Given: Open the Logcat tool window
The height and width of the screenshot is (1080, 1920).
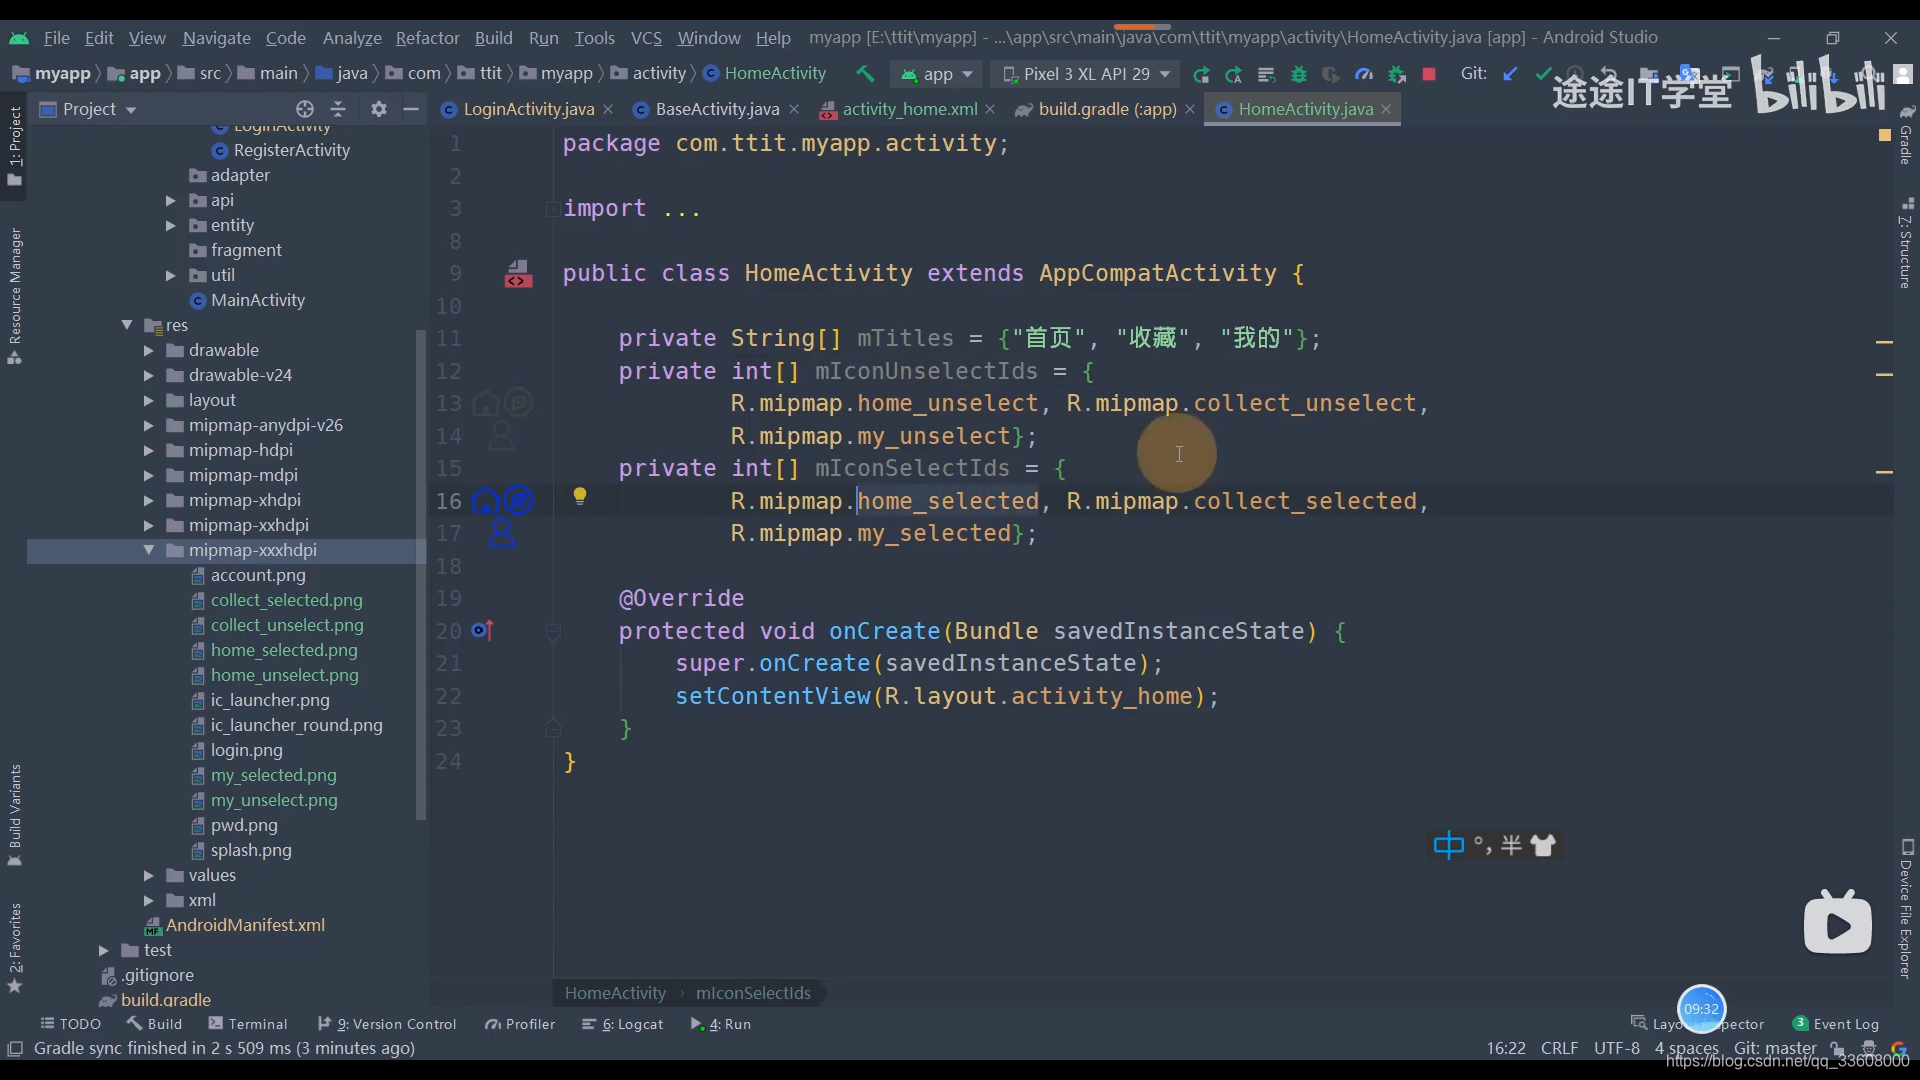Looking at the screenshot, I should [622, 1024].
